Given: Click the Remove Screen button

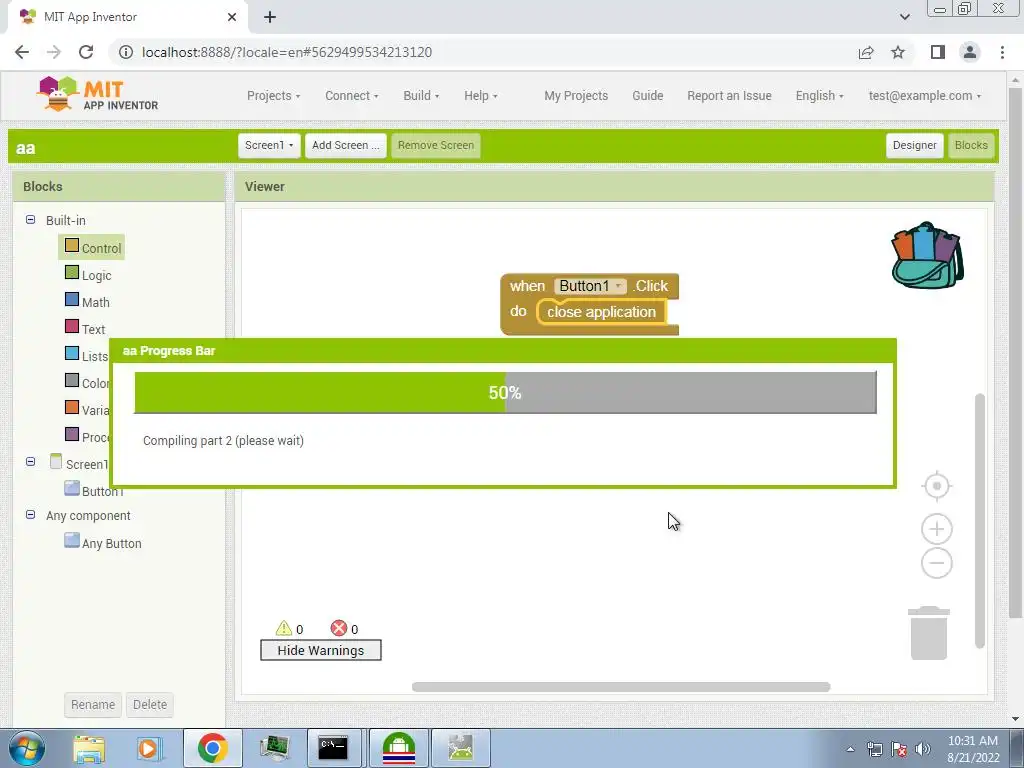Looking at the screenshot, I should point(436,145).
